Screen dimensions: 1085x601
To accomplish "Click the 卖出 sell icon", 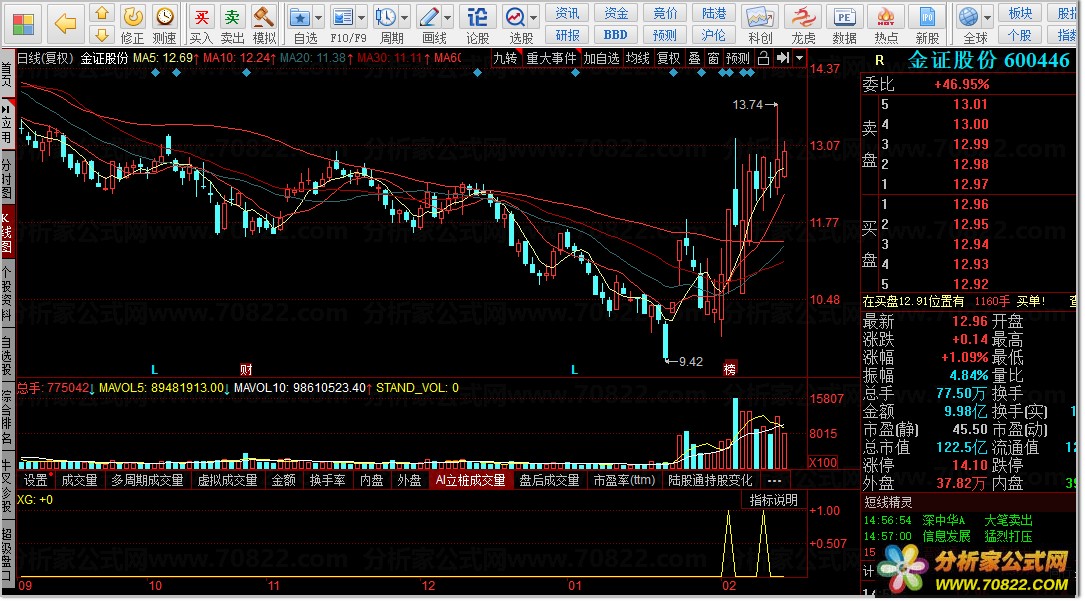I will (232, 17).
